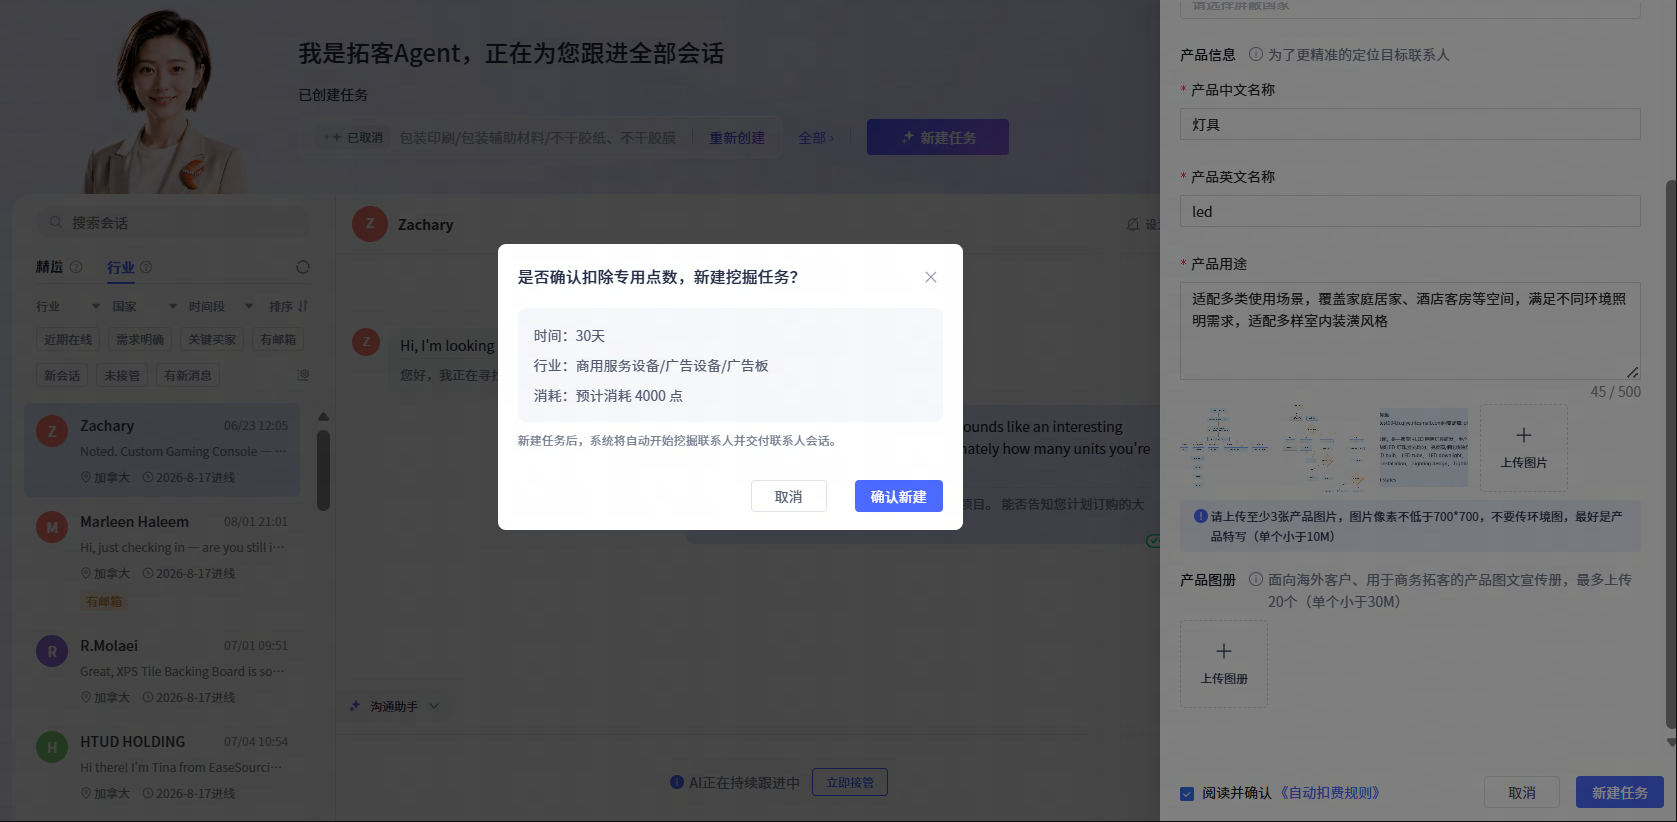Open the first uploaded product image thumbnail
Viewport: 1677px width, 822px height.
1223,447
